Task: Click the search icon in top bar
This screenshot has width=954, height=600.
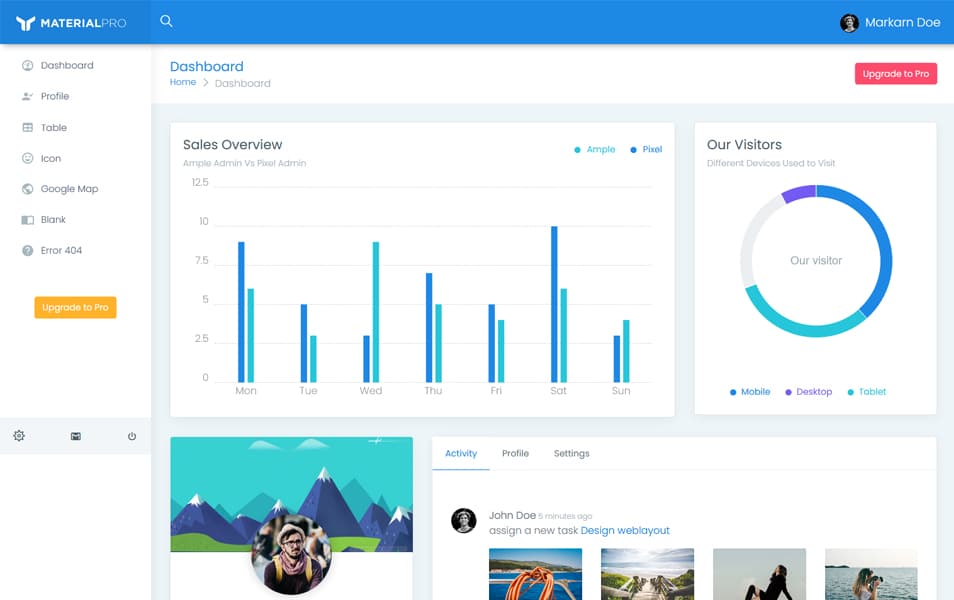Action: pos(166,20)
